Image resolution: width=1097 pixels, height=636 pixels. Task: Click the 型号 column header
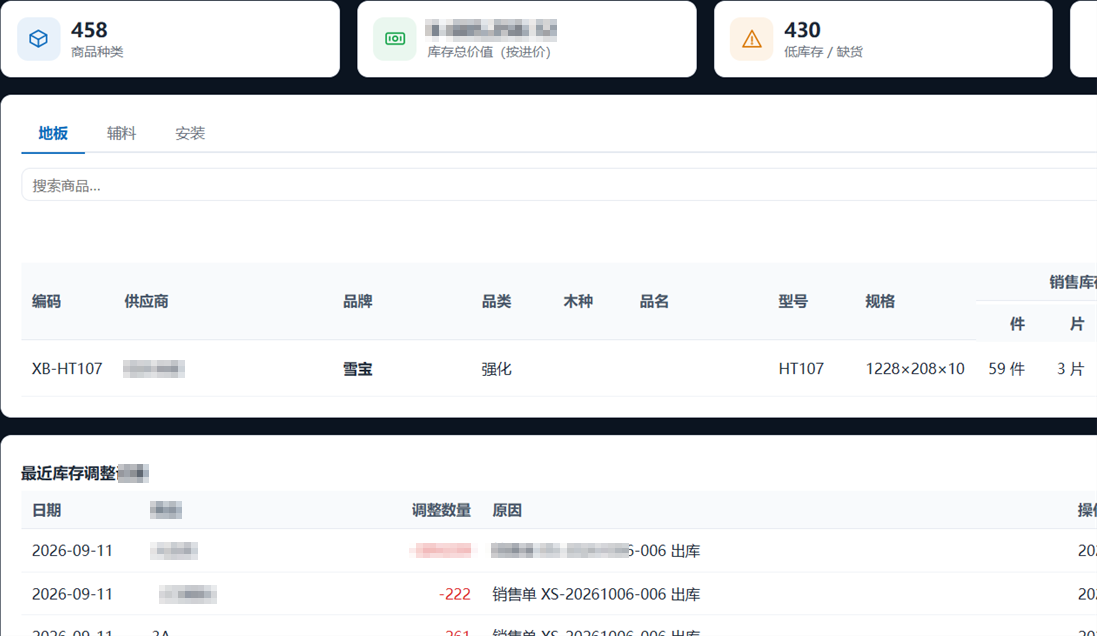793,302
